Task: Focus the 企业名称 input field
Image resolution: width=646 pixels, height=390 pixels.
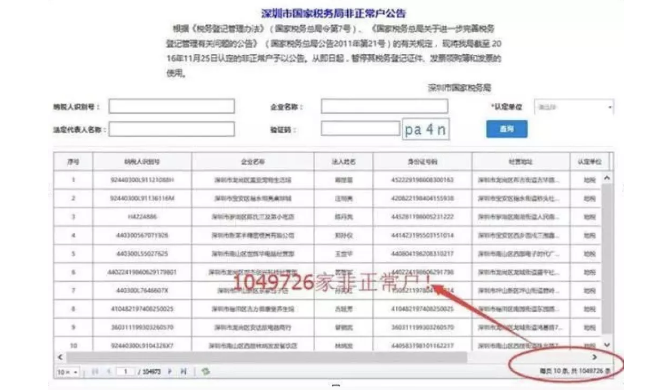Action: 384,106
